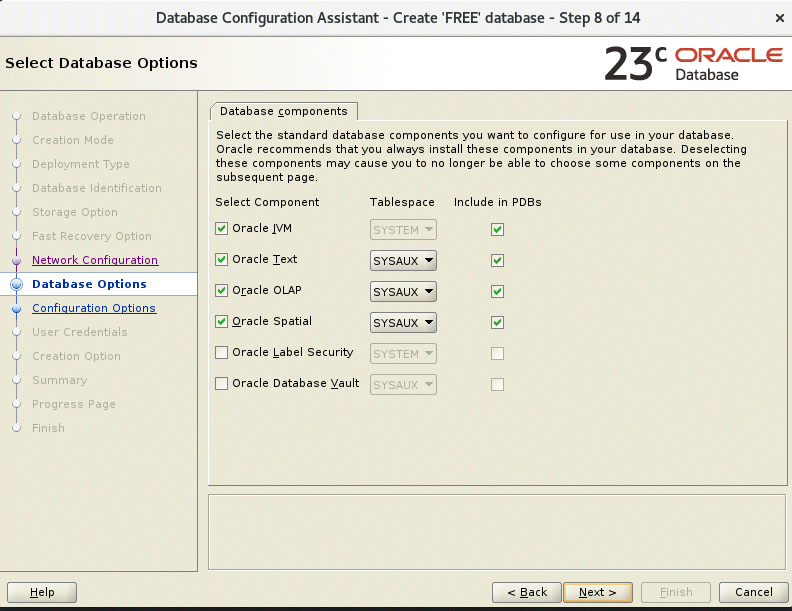Image resolution: width=792 pixels, height=611 pixels.
Task: Open the Help button
Action: [x=42, y=592]
